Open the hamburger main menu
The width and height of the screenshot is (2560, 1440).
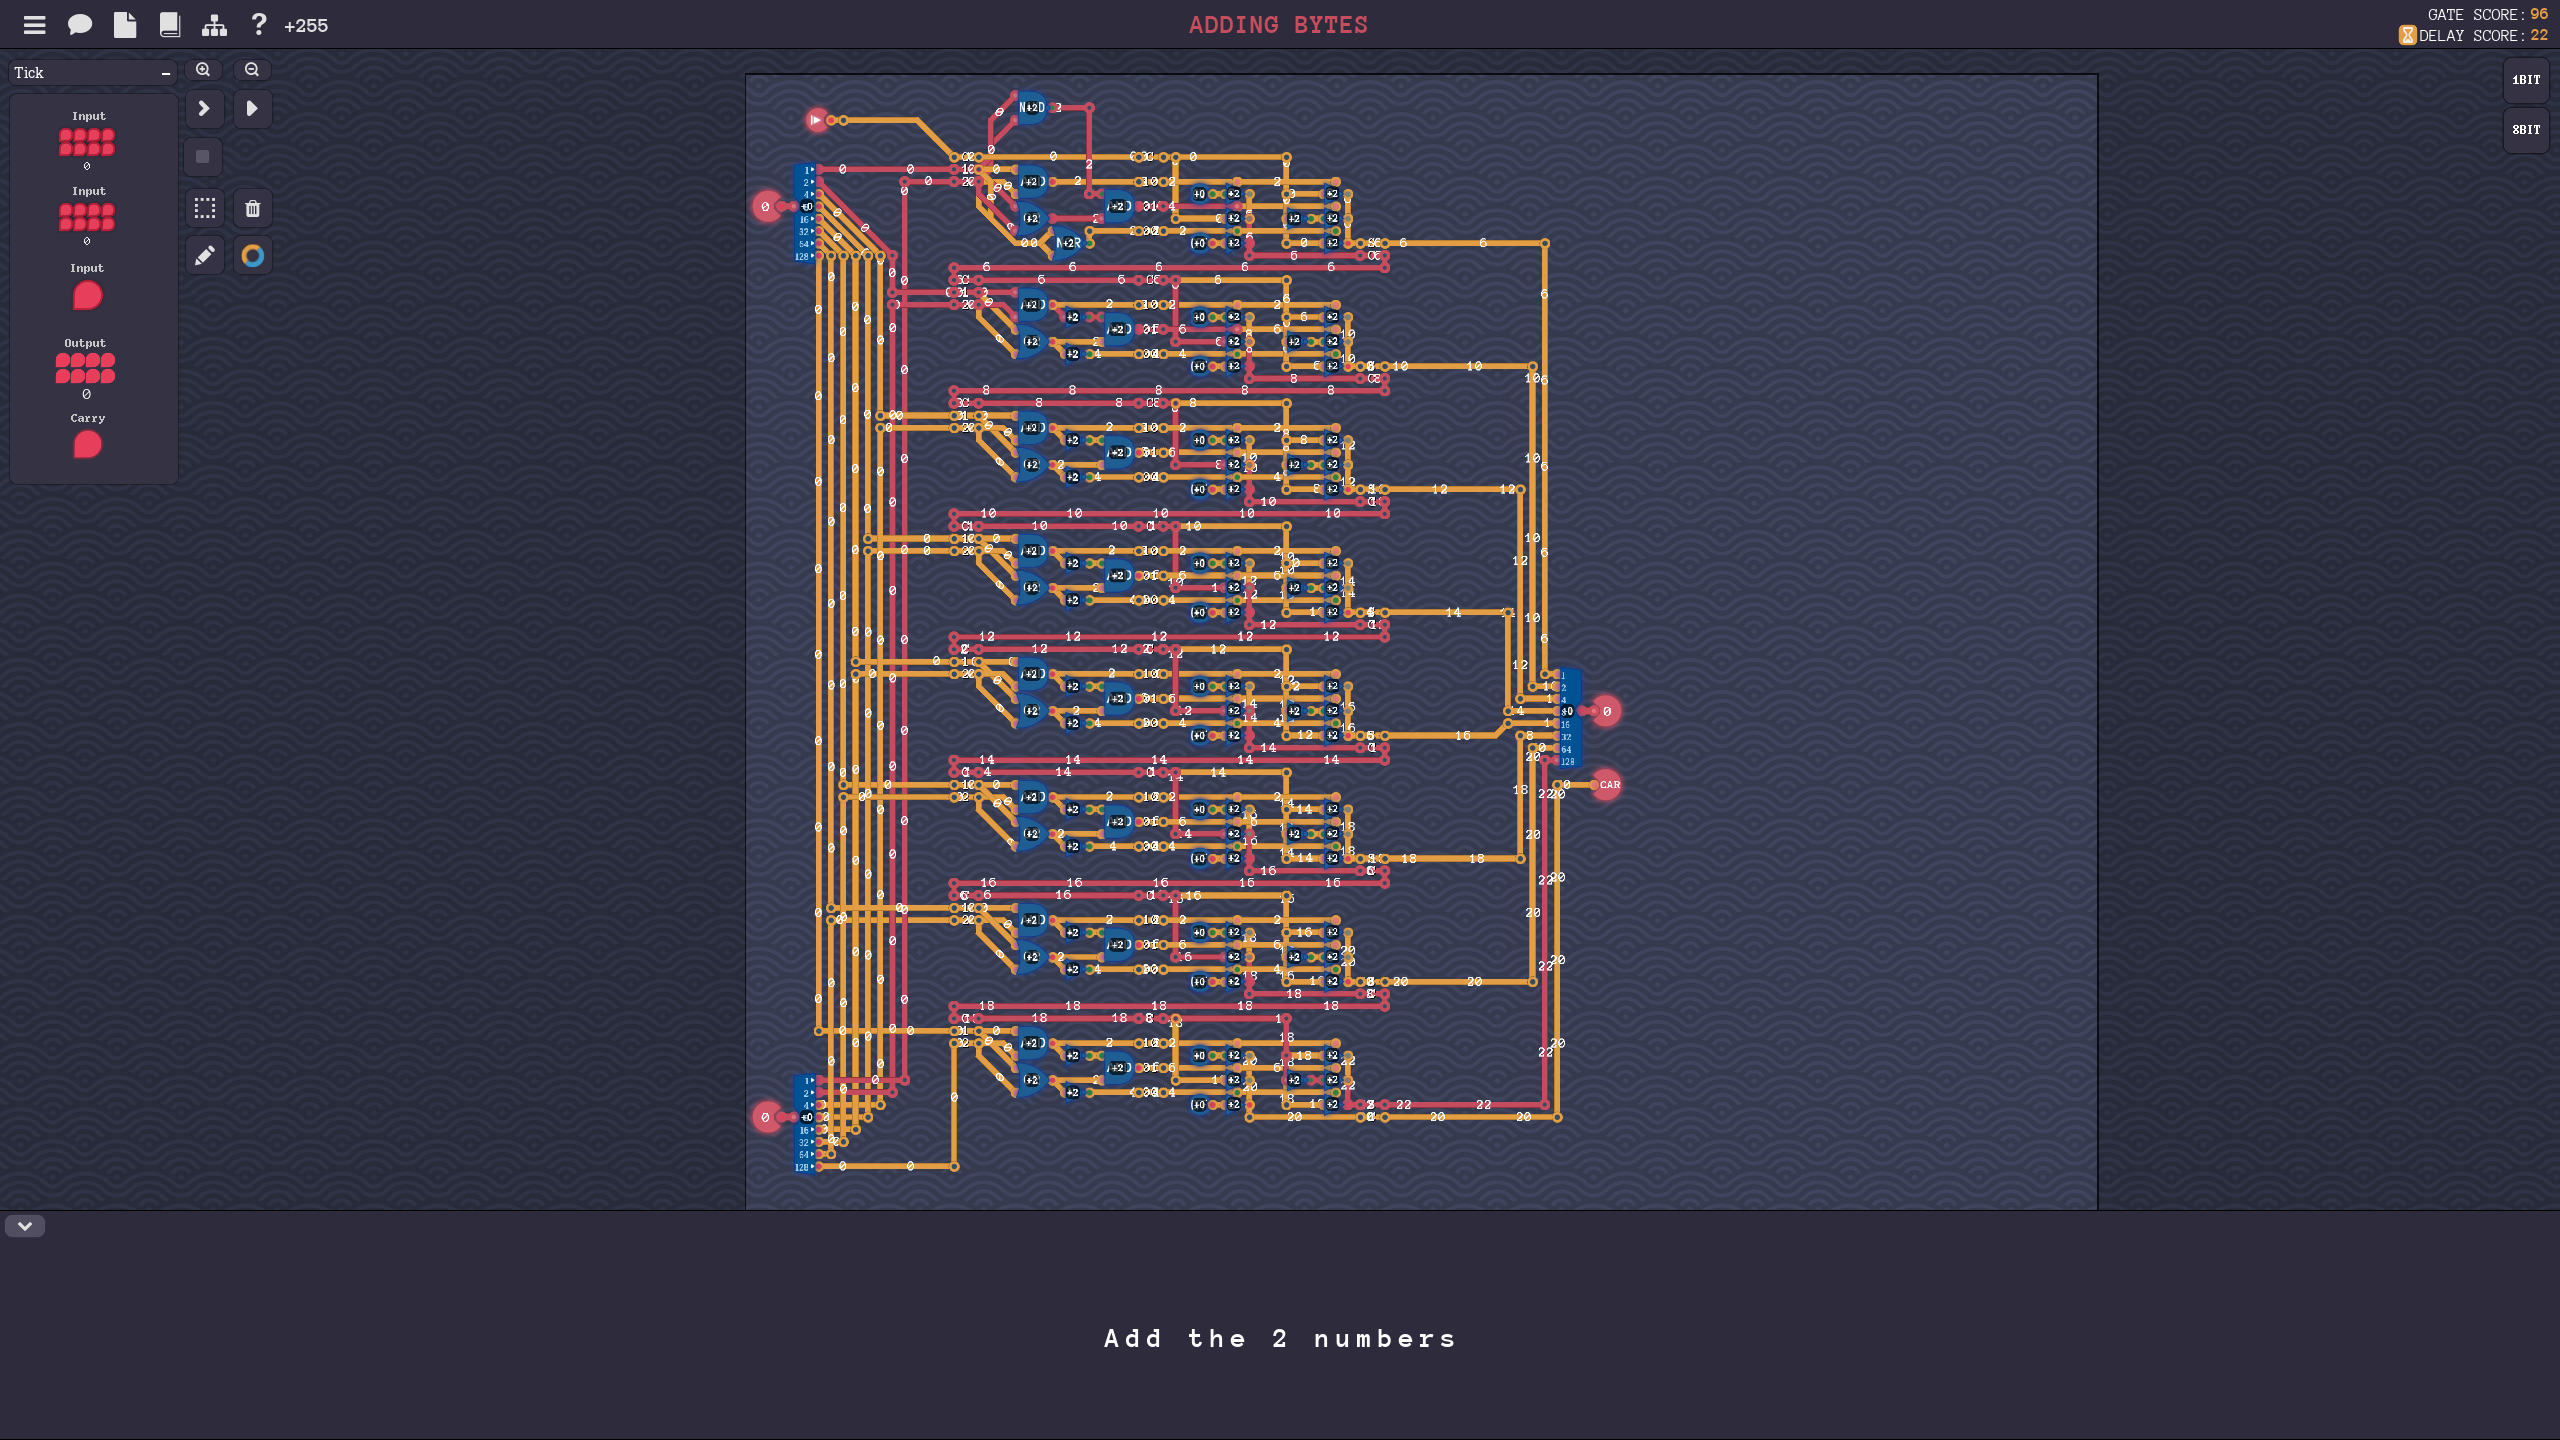click(x=34, y=25)
